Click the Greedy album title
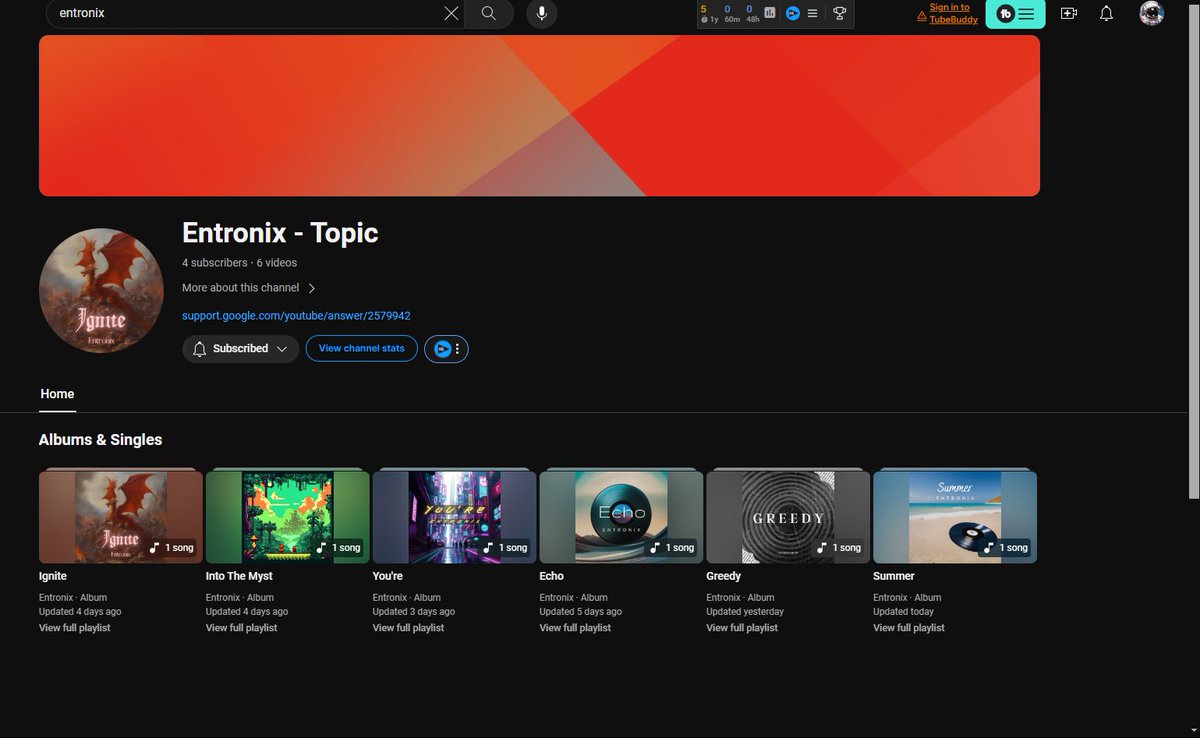Screen dimensions: 1200x738 point(724,576)
